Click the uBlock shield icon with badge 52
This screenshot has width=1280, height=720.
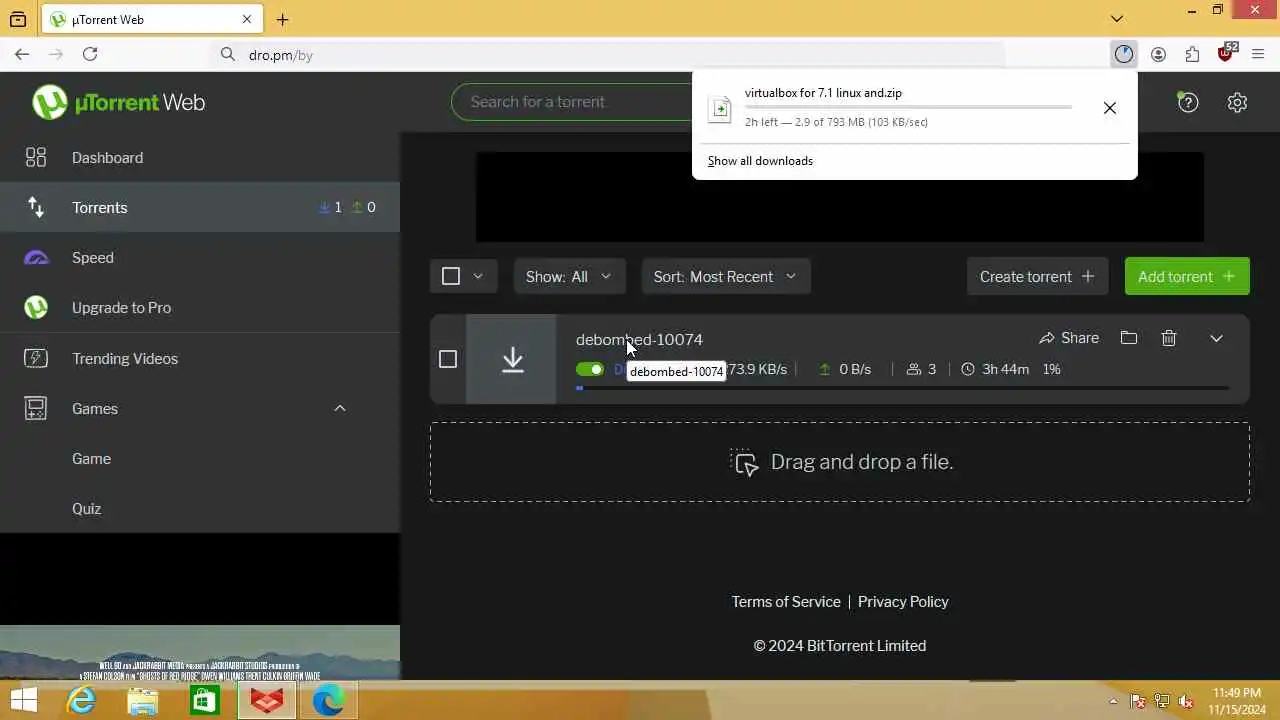point(1226,53)
